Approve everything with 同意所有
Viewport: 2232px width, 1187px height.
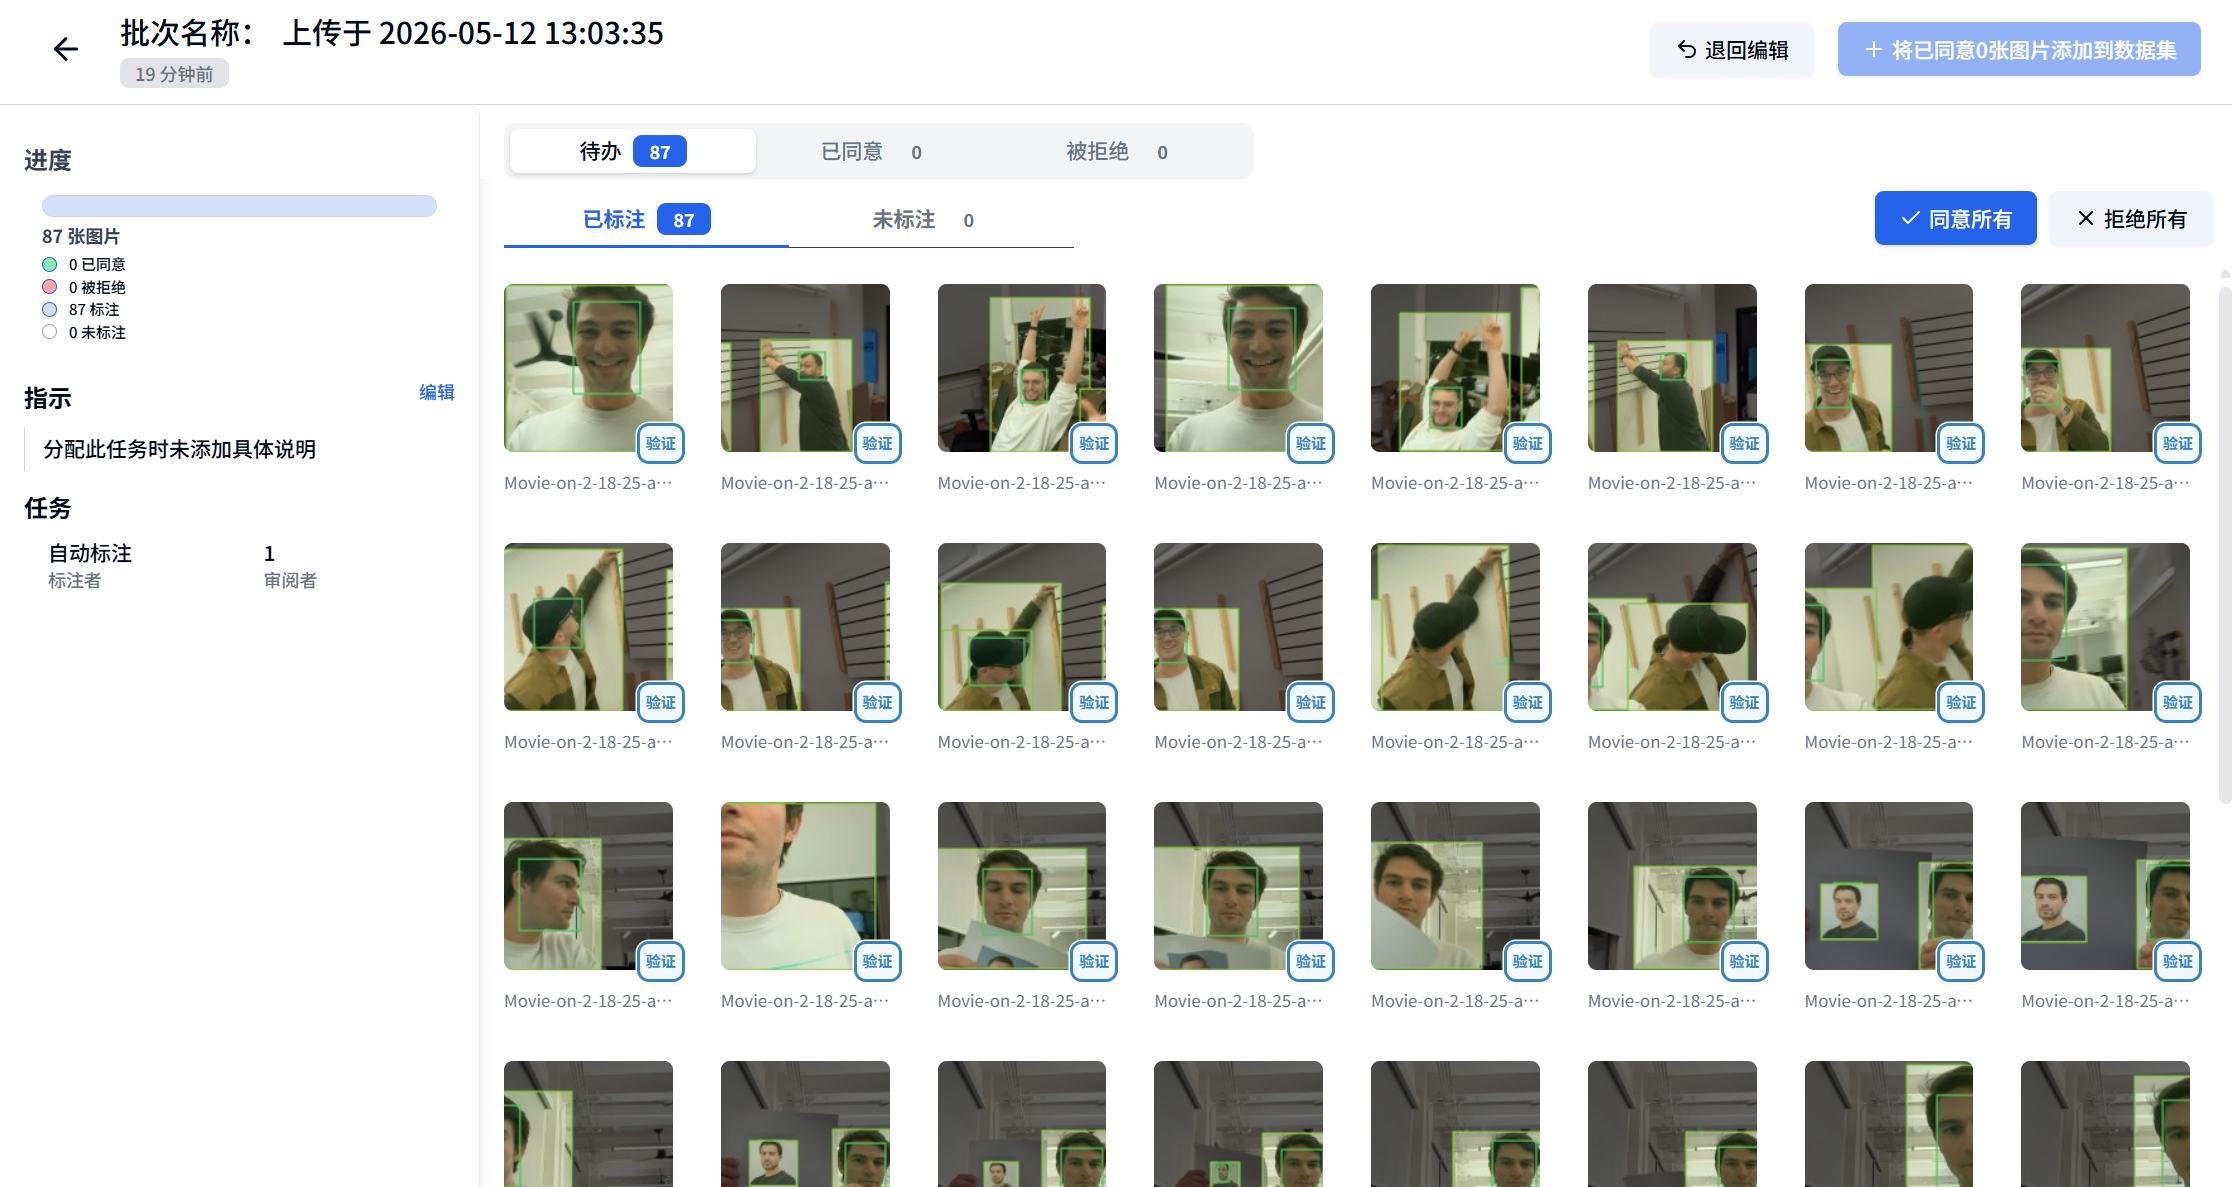1955,218
